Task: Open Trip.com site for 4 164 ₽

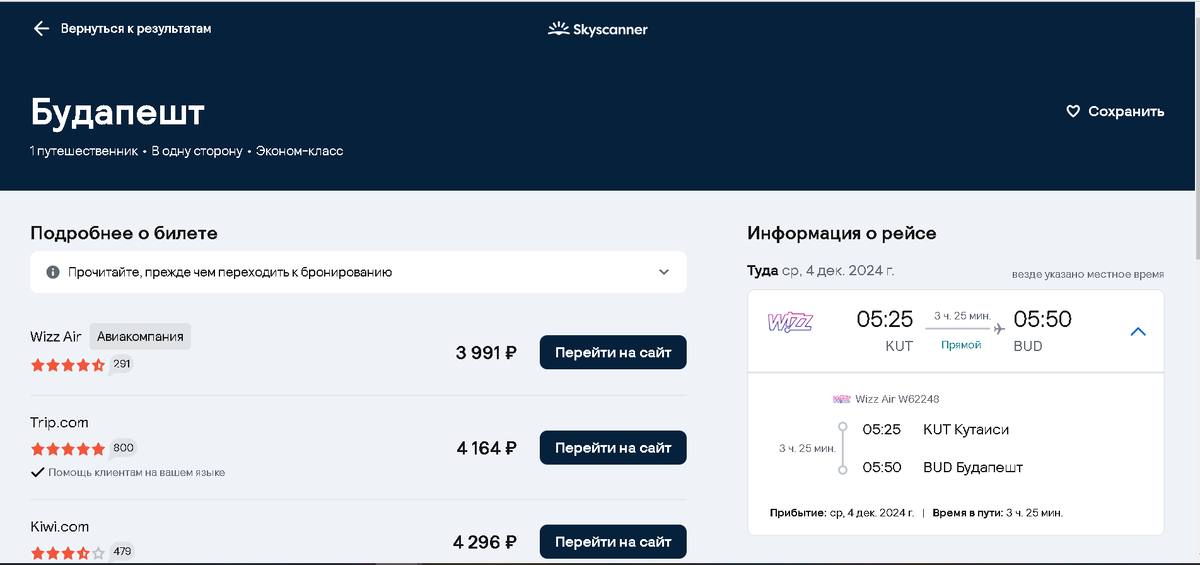Action: pos(613,448)
